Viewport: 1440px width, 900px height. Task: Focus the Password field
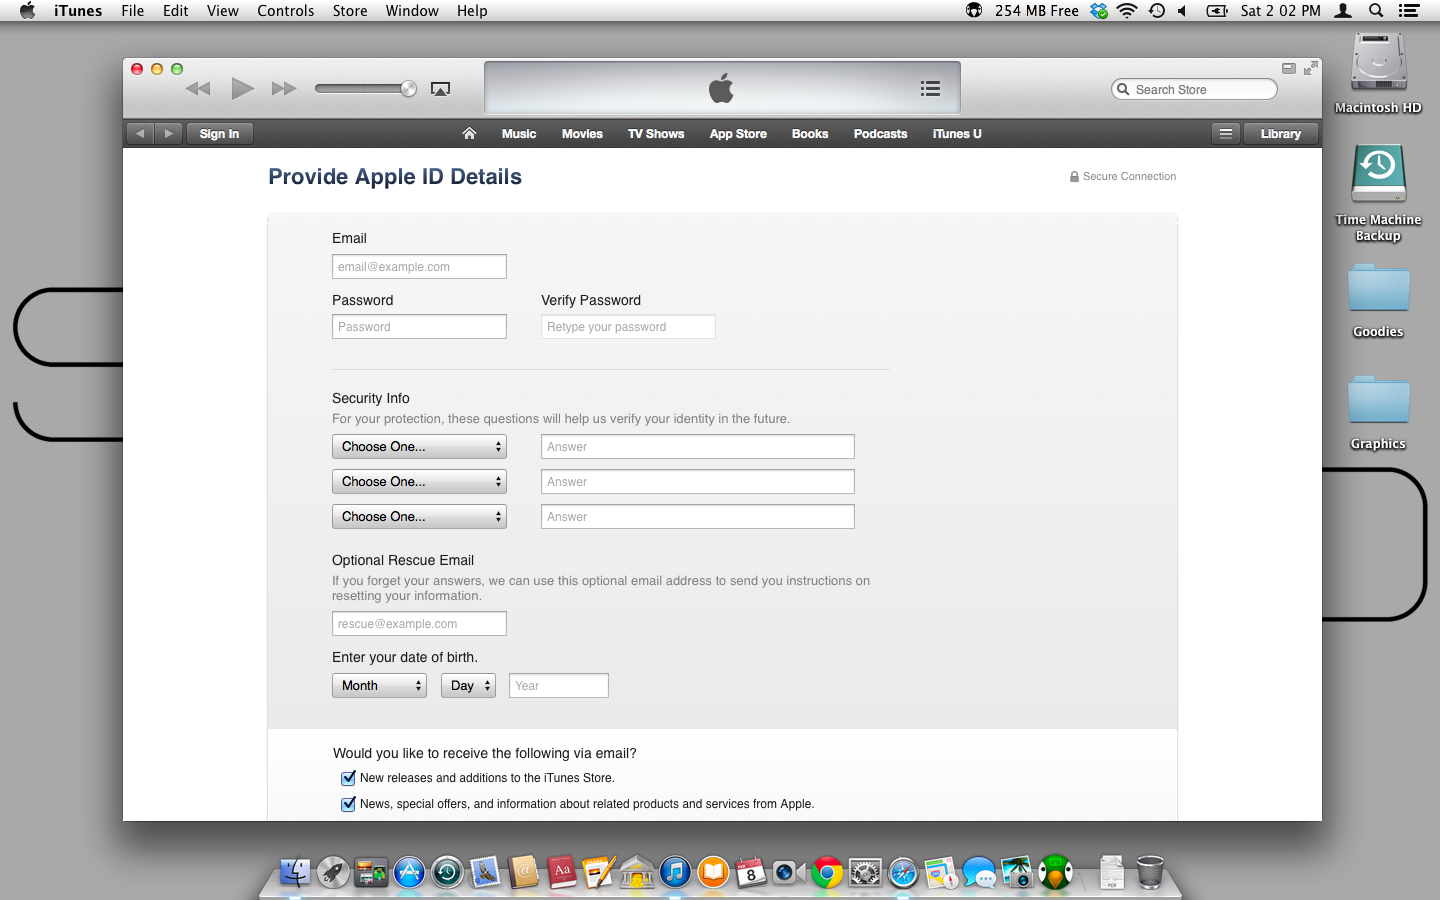419,327
